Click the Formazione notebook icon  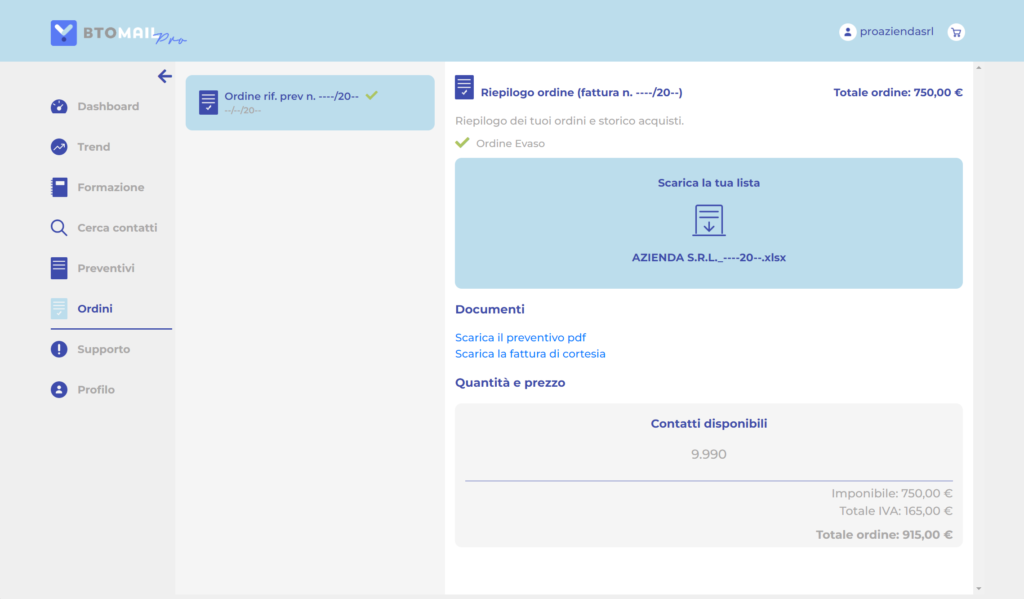click(x=59, y=187)
